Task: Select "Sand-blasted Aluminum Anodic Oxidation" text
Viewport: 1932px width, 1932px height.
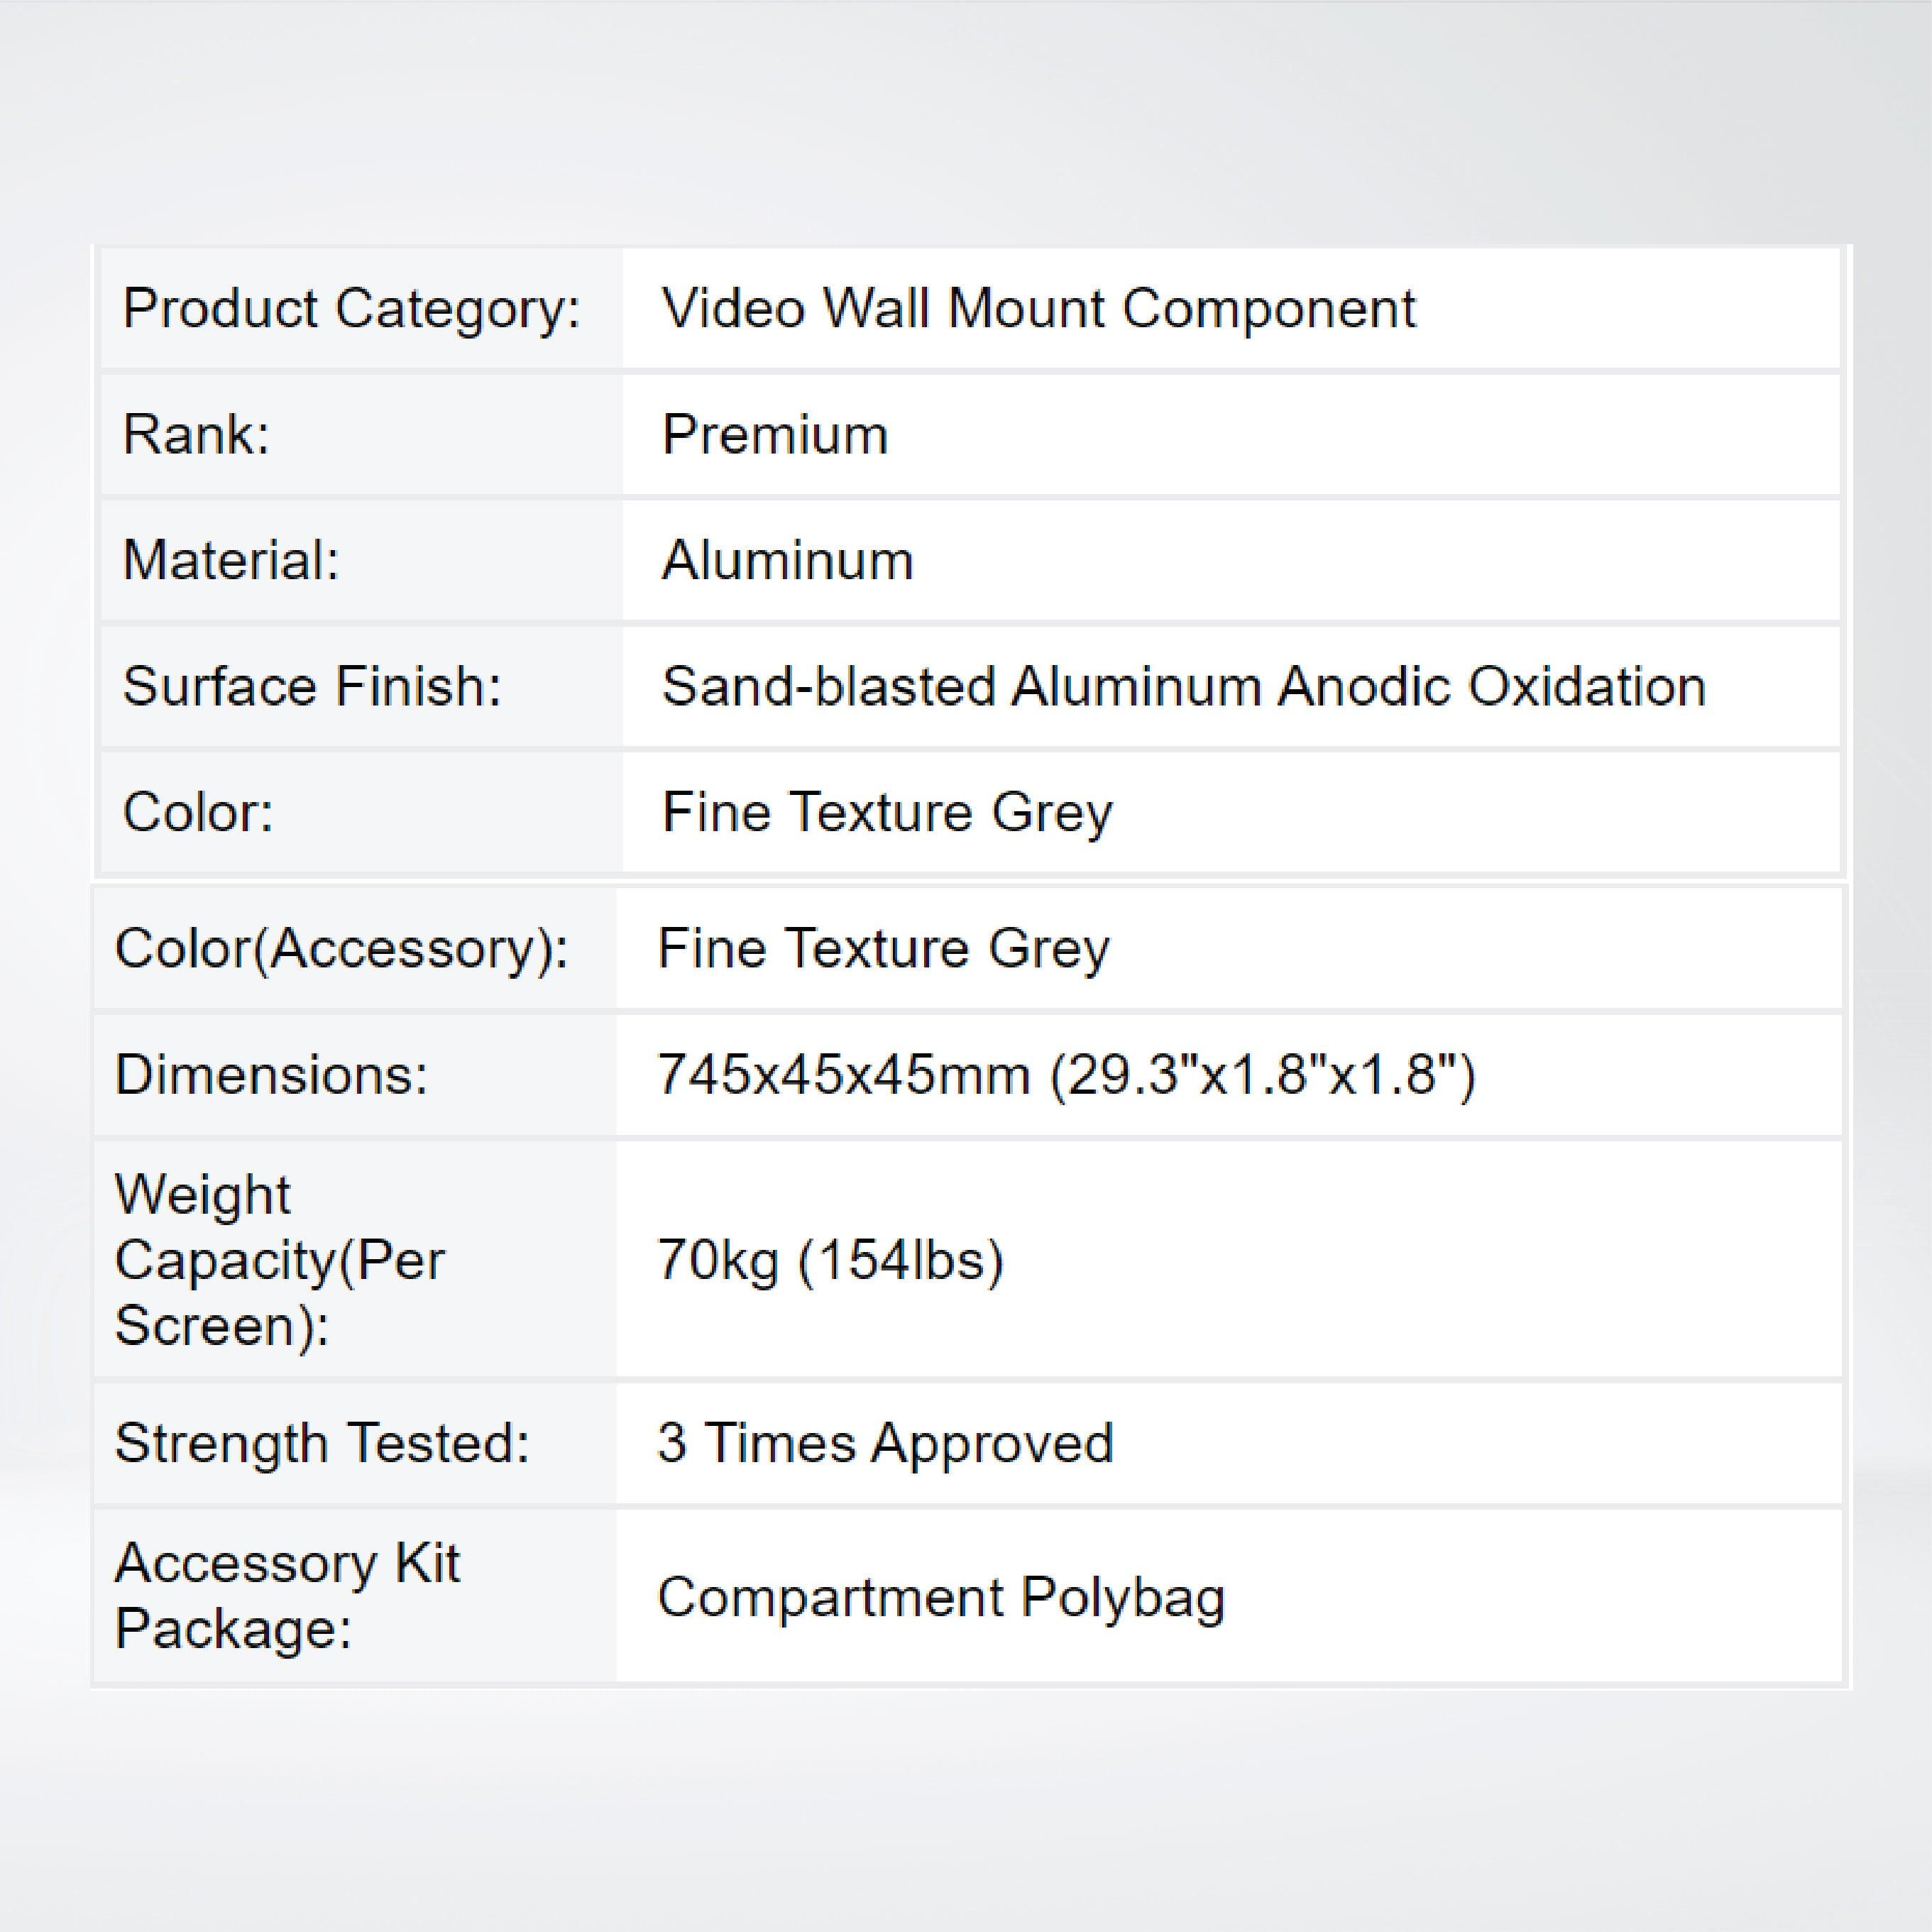Action: (x=1183, y=686)
